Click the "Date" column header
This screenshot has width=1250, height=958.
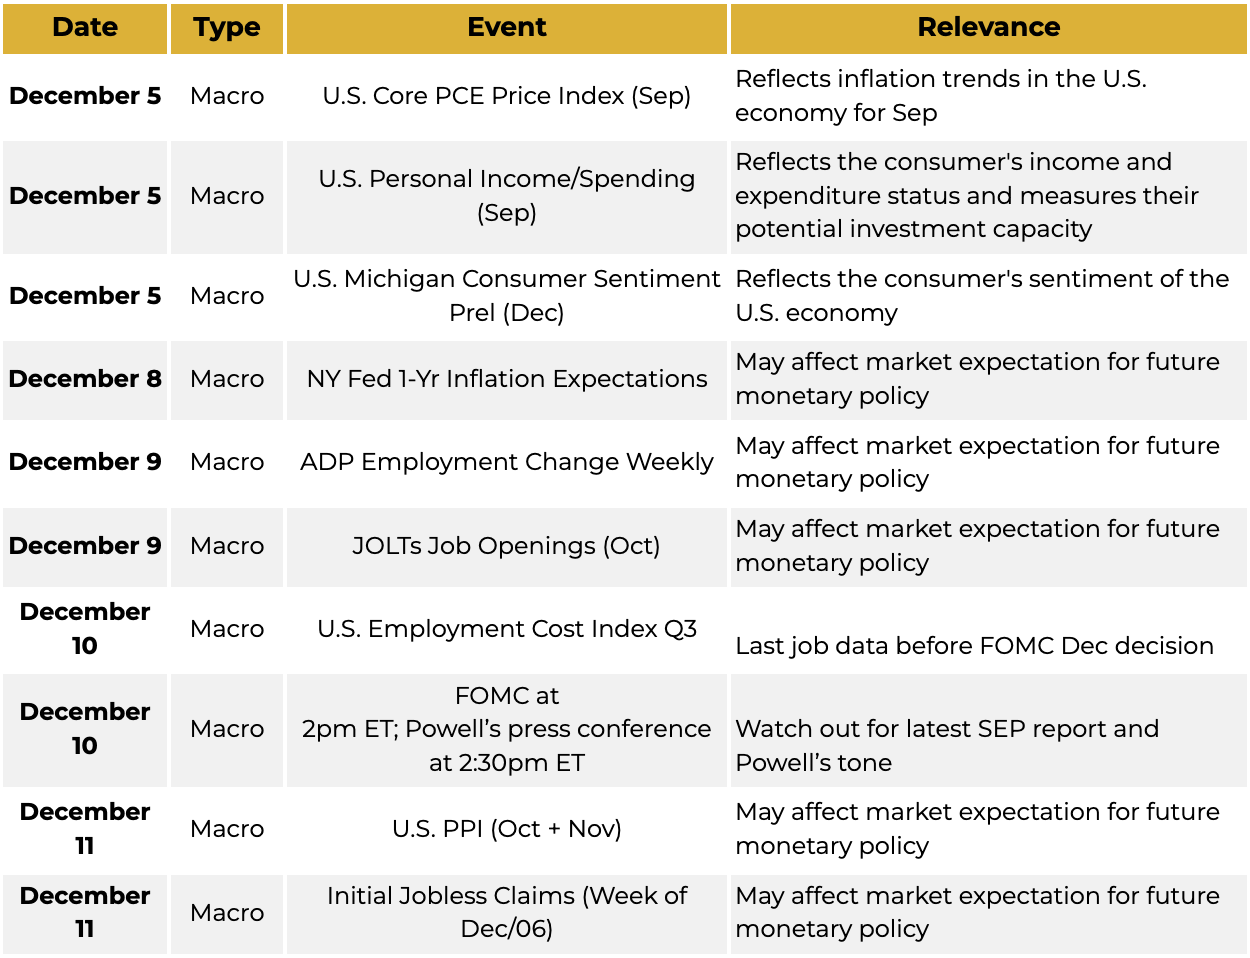[85, 28]
